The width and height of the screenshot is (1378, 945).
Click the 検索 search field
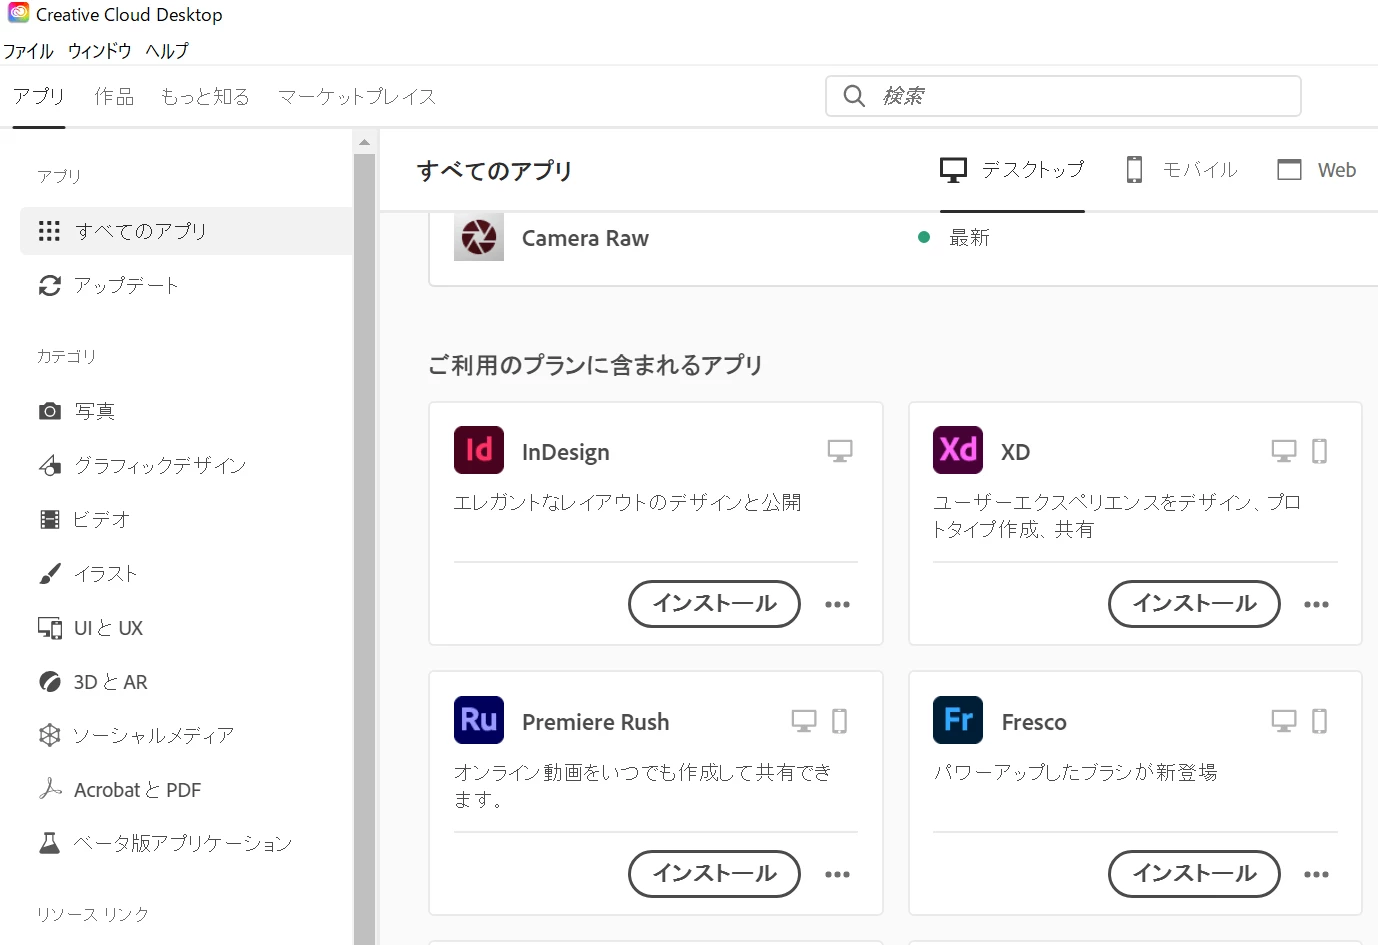1063,96
